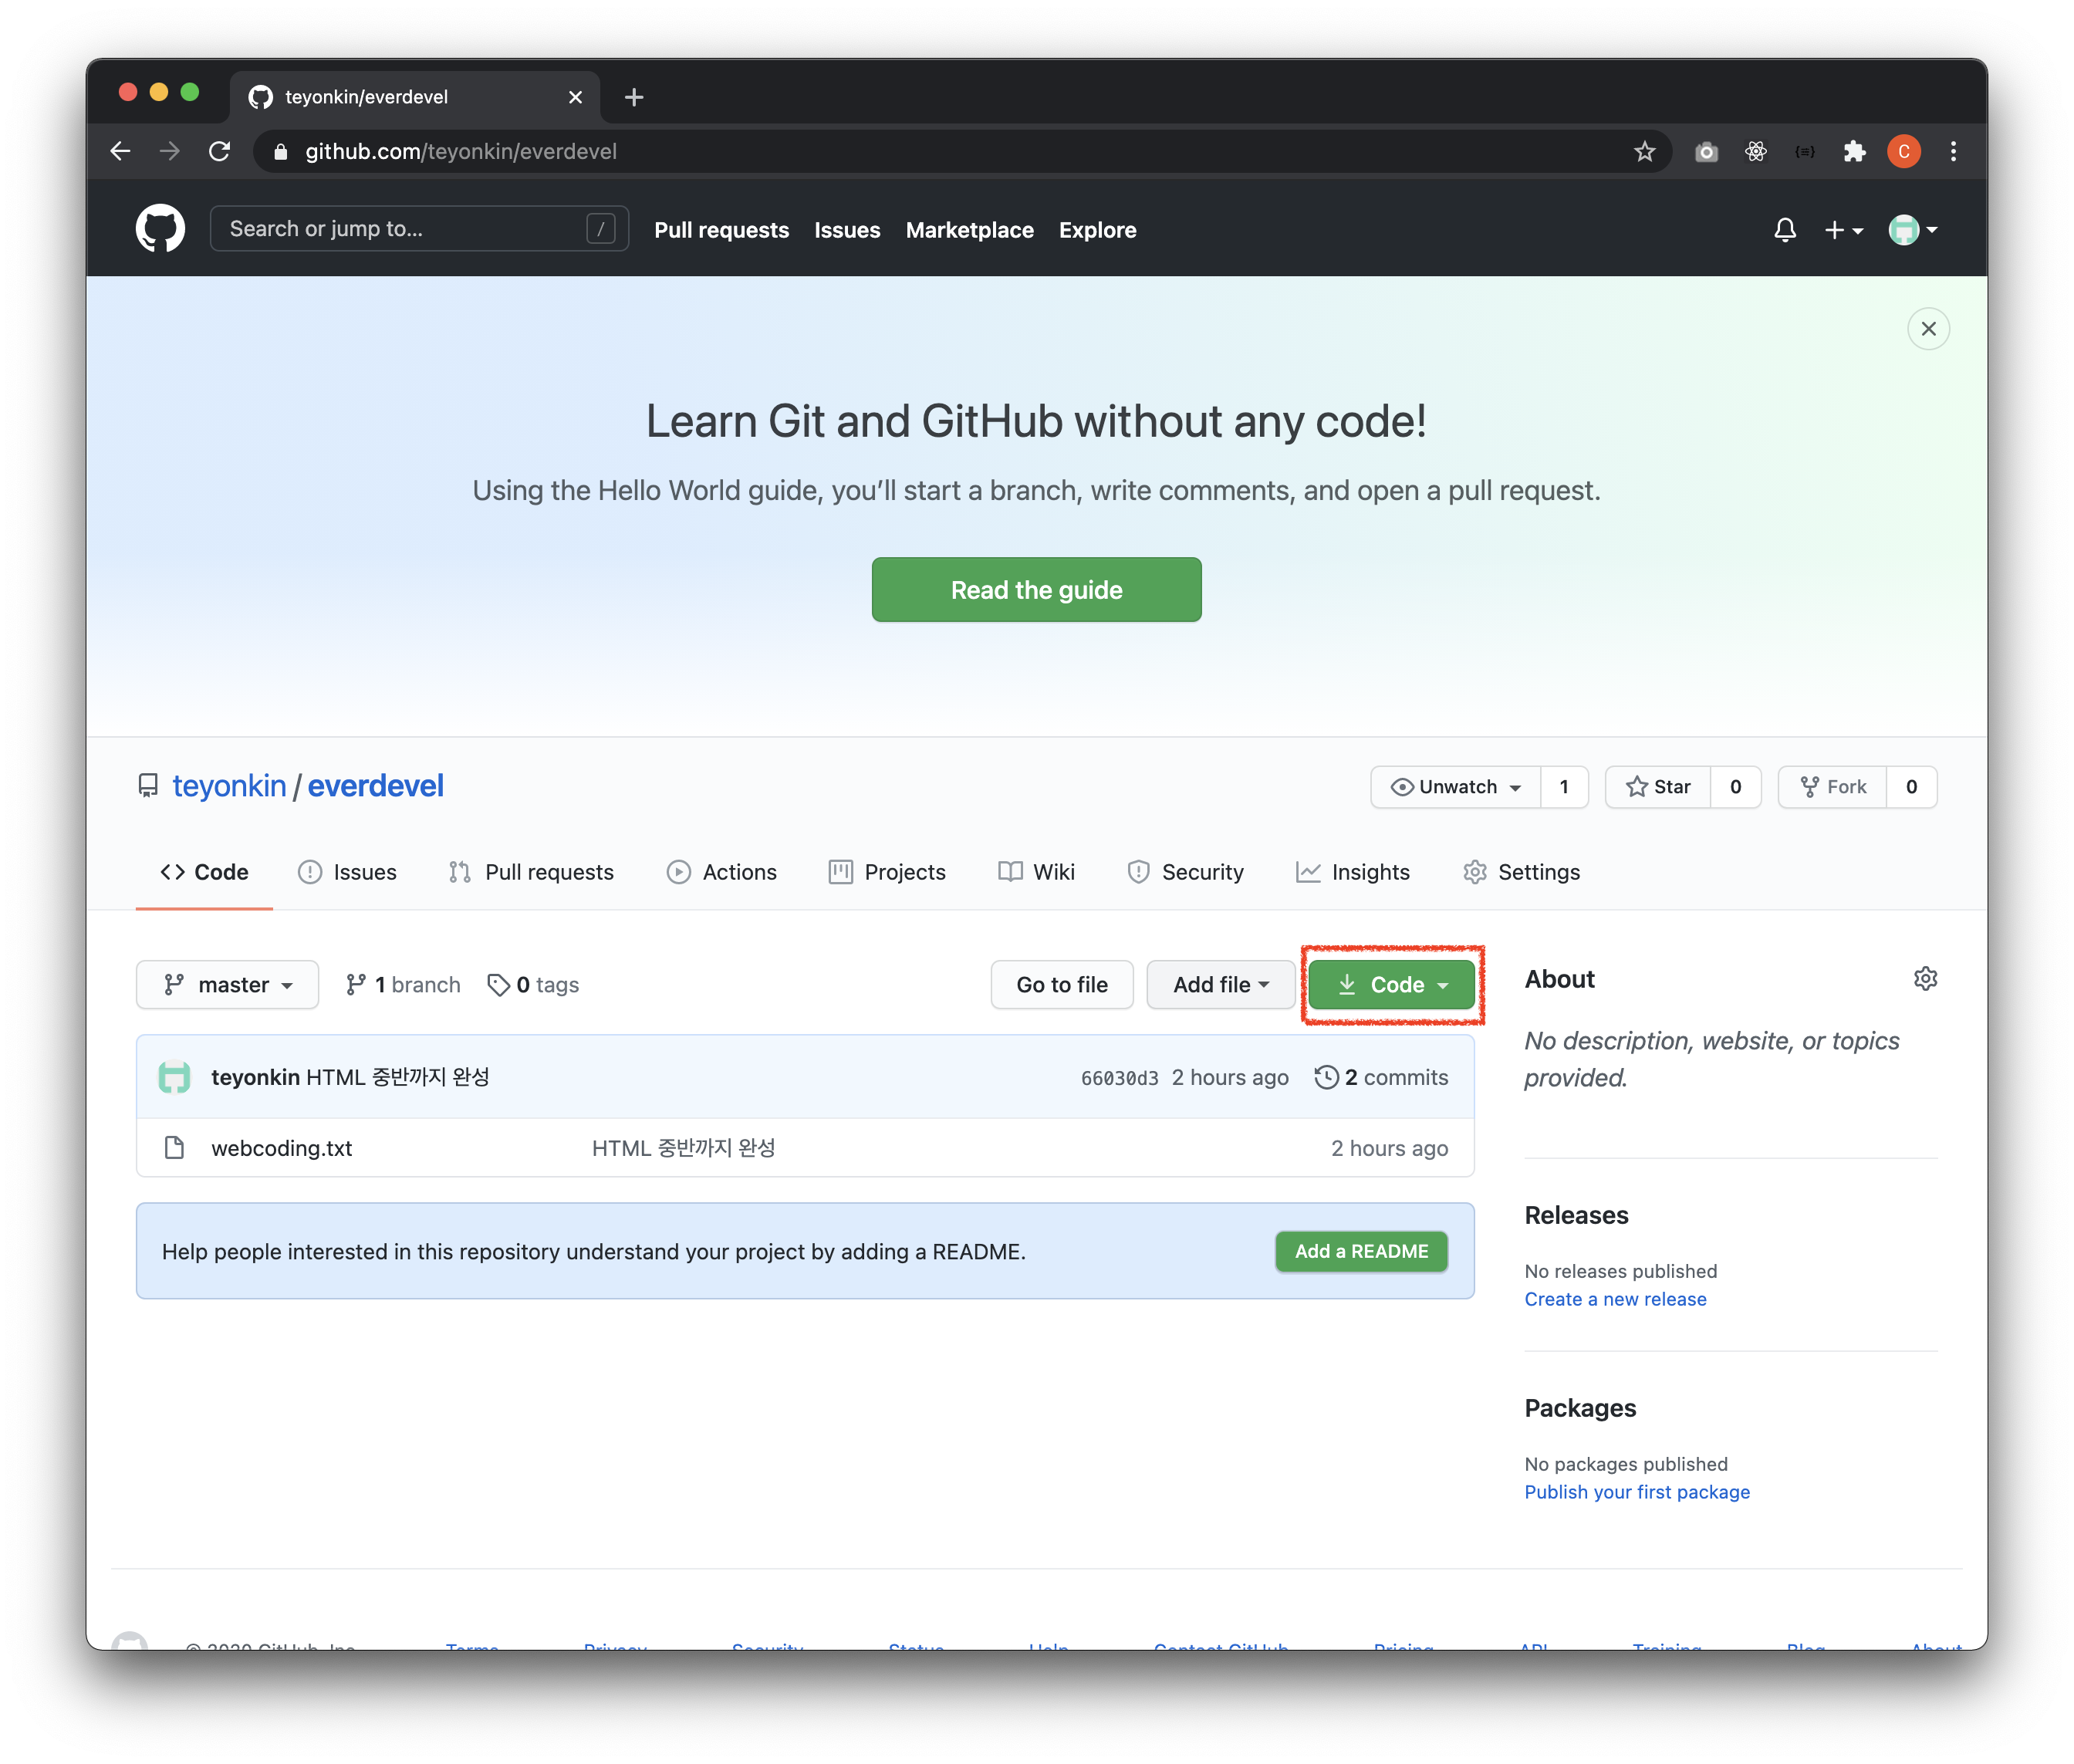Viewport: 2074px width, 1764px height.
Task: Star the repository
Action: 1657,787
